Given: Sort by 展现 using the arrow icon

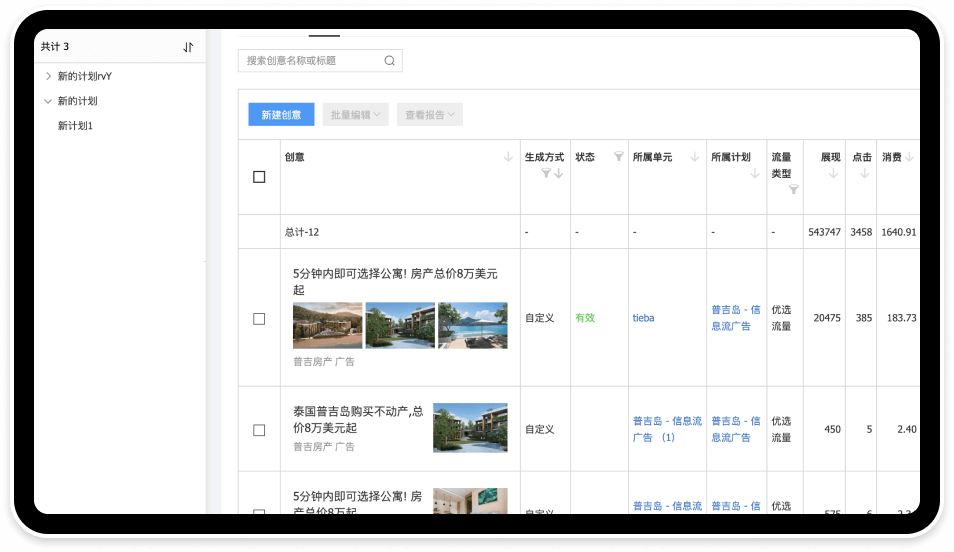Looking at the screenshot, I should 833,174.
